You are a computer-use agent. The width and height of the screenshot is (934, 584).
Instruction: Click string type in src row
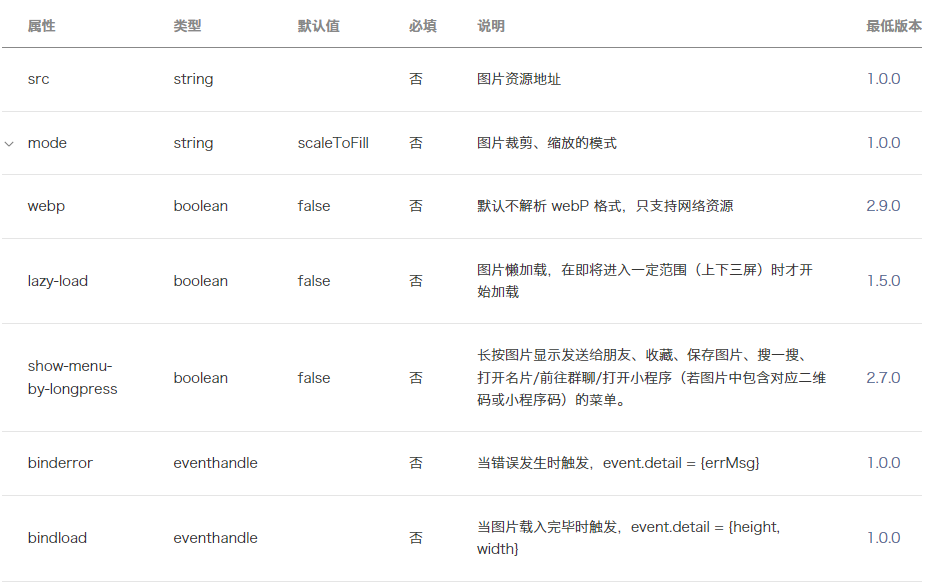[x=193, y=79]
